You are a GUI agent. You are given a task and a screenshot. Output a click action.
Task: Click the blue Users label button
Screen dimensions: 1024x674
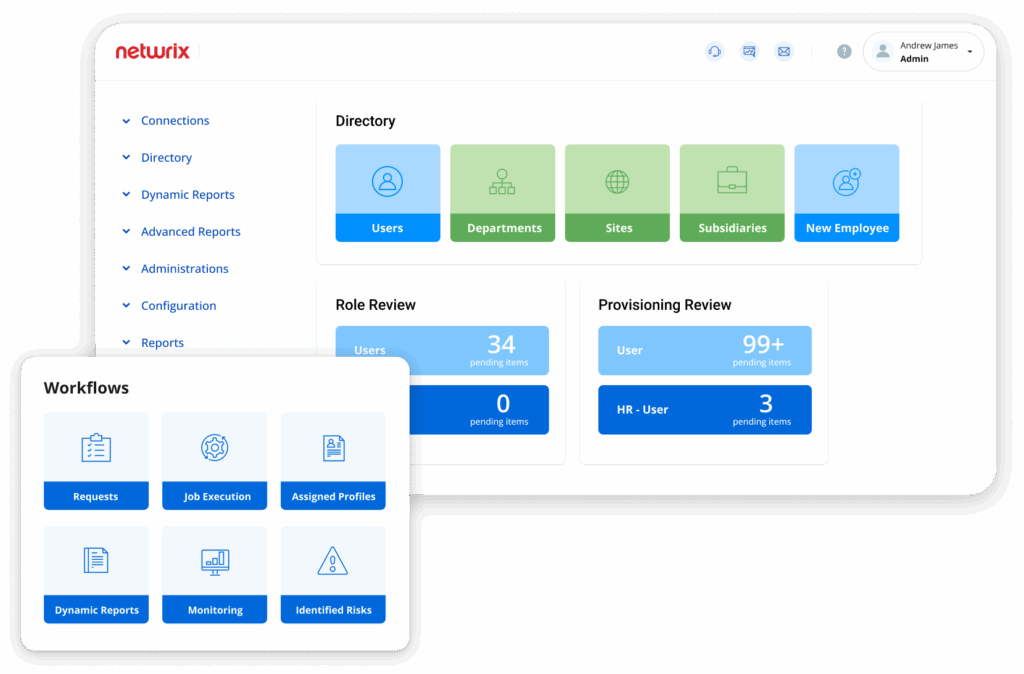click(388, 228)
